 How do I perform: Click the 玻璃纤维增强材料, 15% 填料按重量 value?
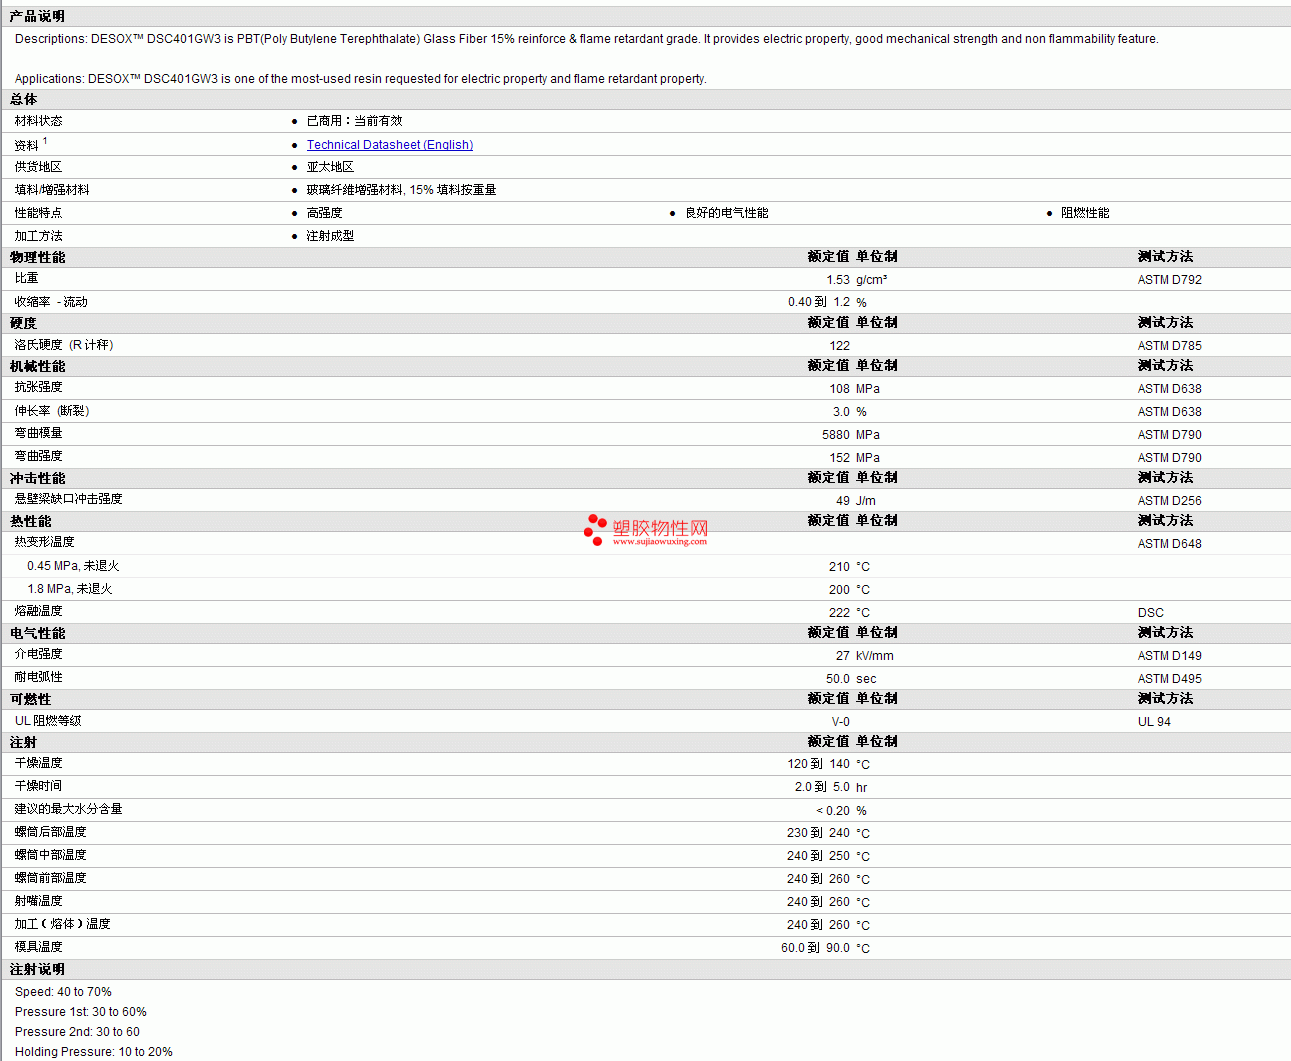point(401,190)
